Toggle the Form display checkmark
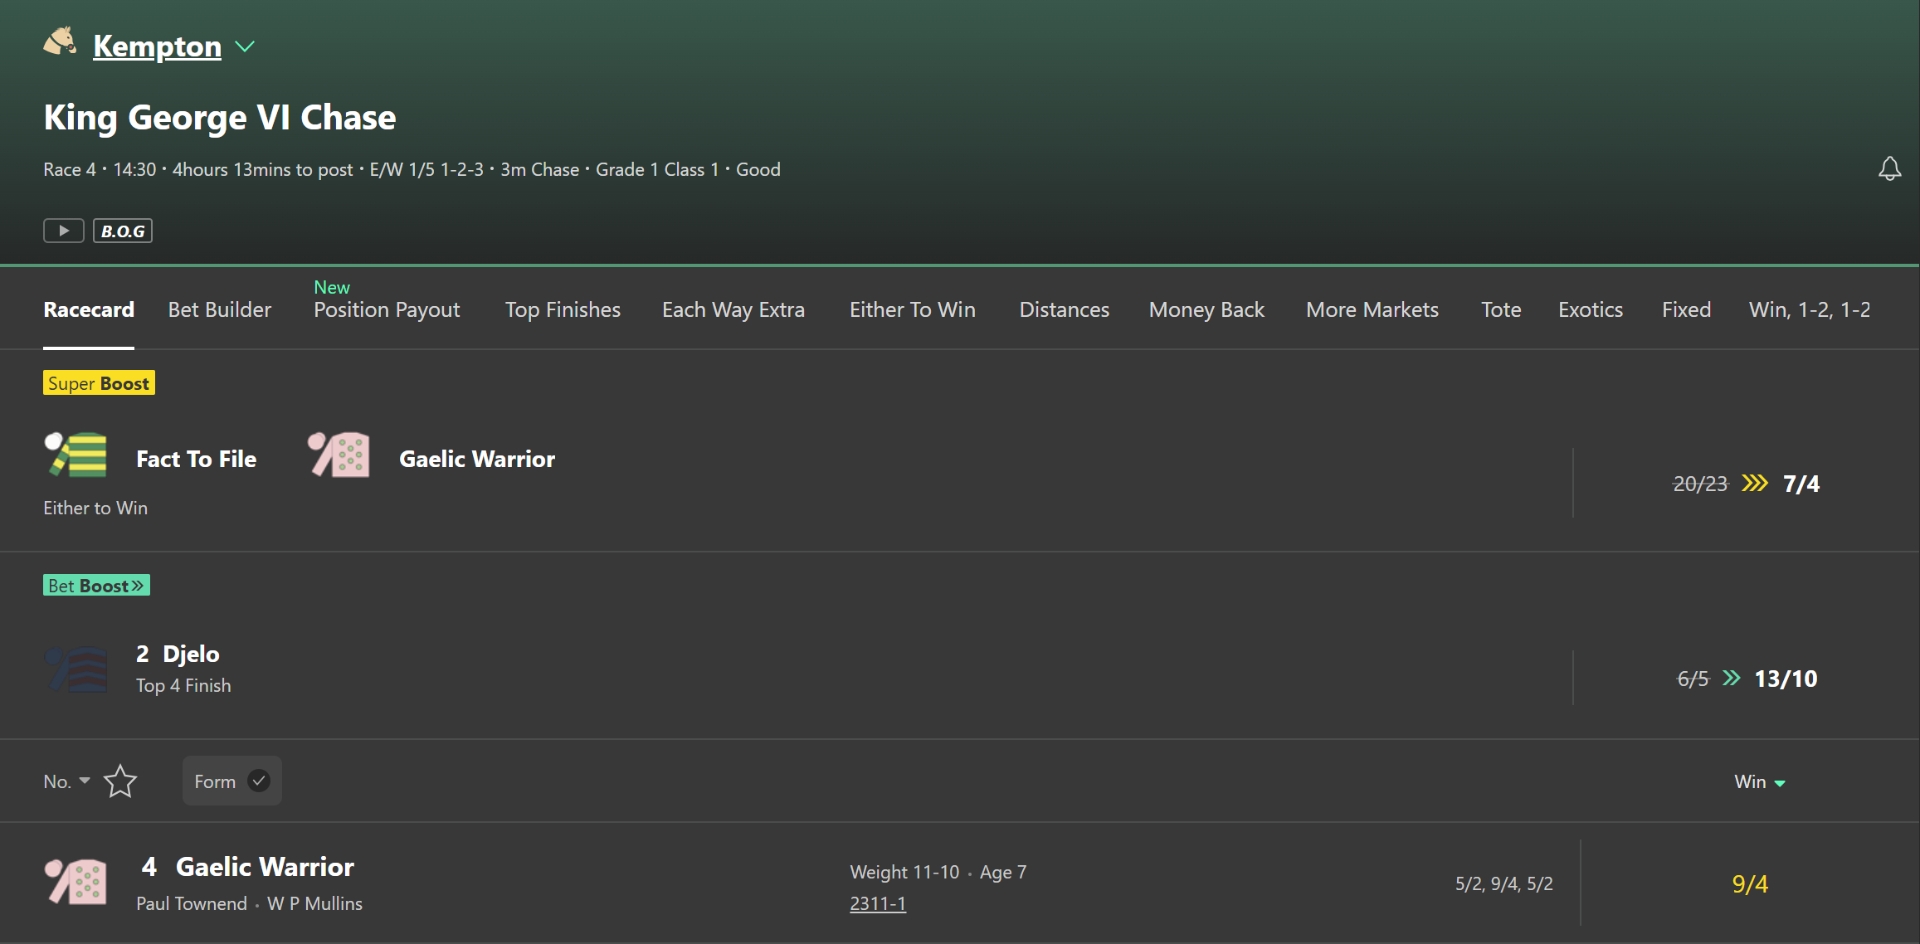1920x944 pixels. click(x=258, y=780)
